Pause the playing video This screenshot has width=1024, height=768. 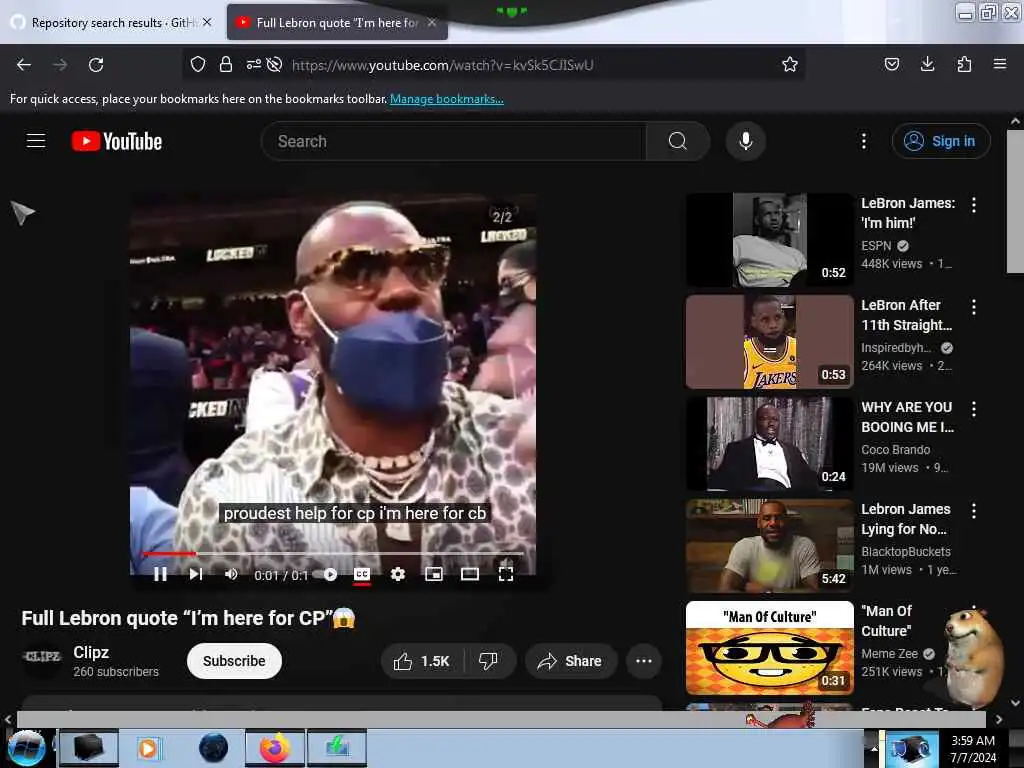160,574
